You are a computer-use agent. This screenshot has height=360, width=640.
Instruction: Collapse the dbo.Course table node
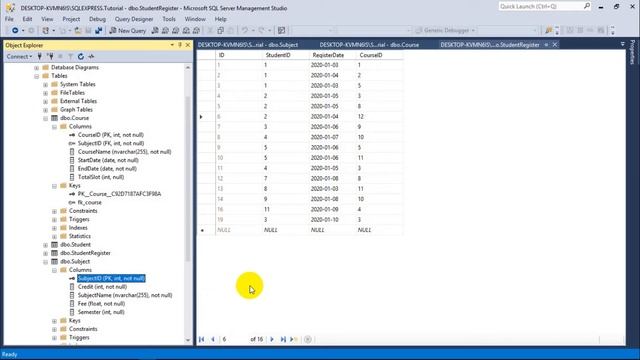[x=46, y=118]
